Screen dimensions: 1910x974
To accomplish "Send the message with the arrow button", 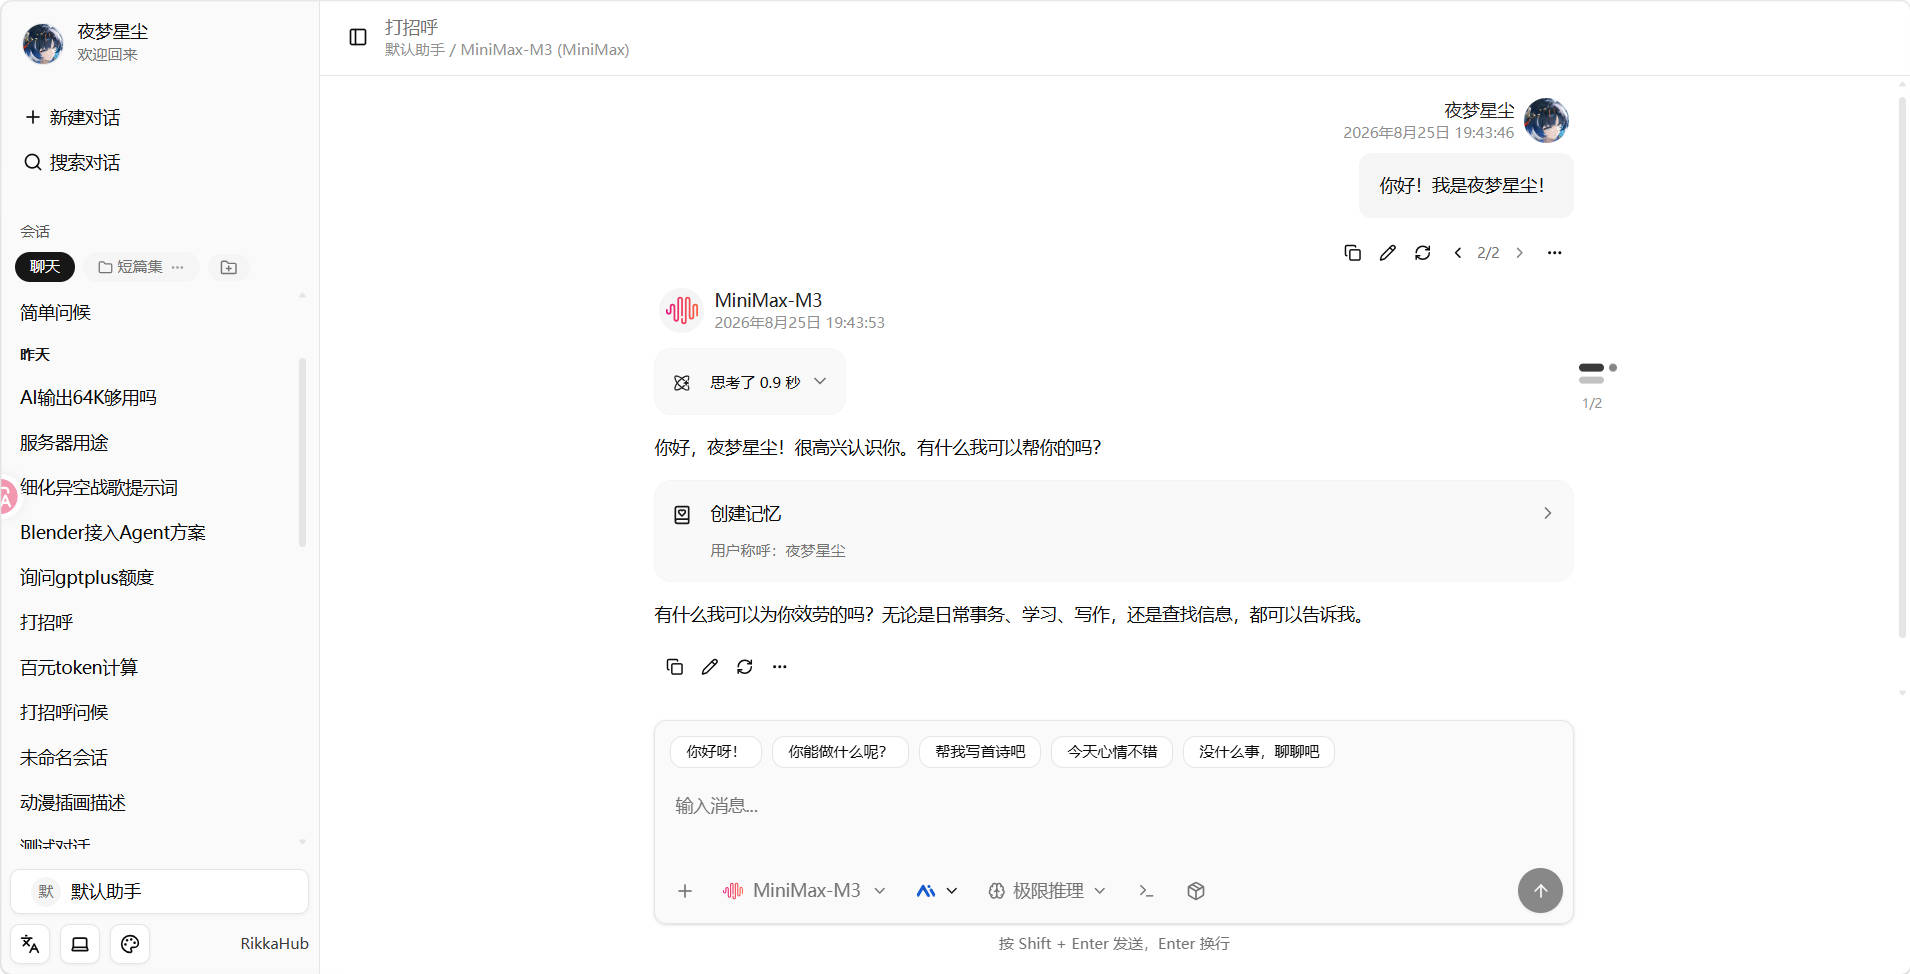I will [1540, 890].
